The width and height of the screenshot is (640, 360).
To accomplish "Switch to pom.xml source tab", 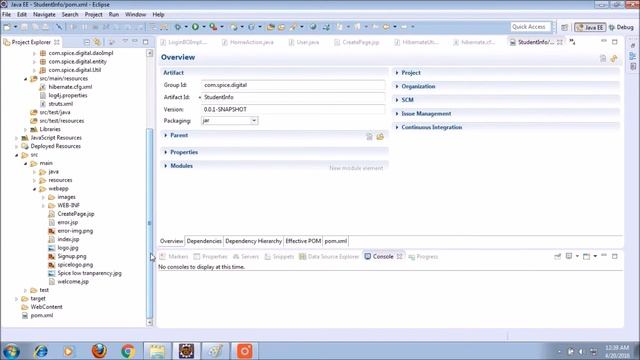I will pyautogui.click(x=336, y=241).
